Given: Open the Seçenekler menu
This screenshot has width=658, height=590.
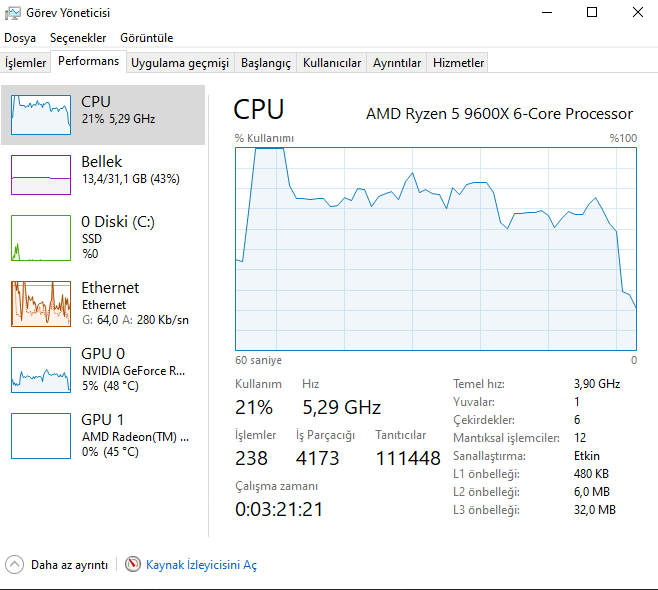Looking at the screenshot, I should tap(78, 38).
